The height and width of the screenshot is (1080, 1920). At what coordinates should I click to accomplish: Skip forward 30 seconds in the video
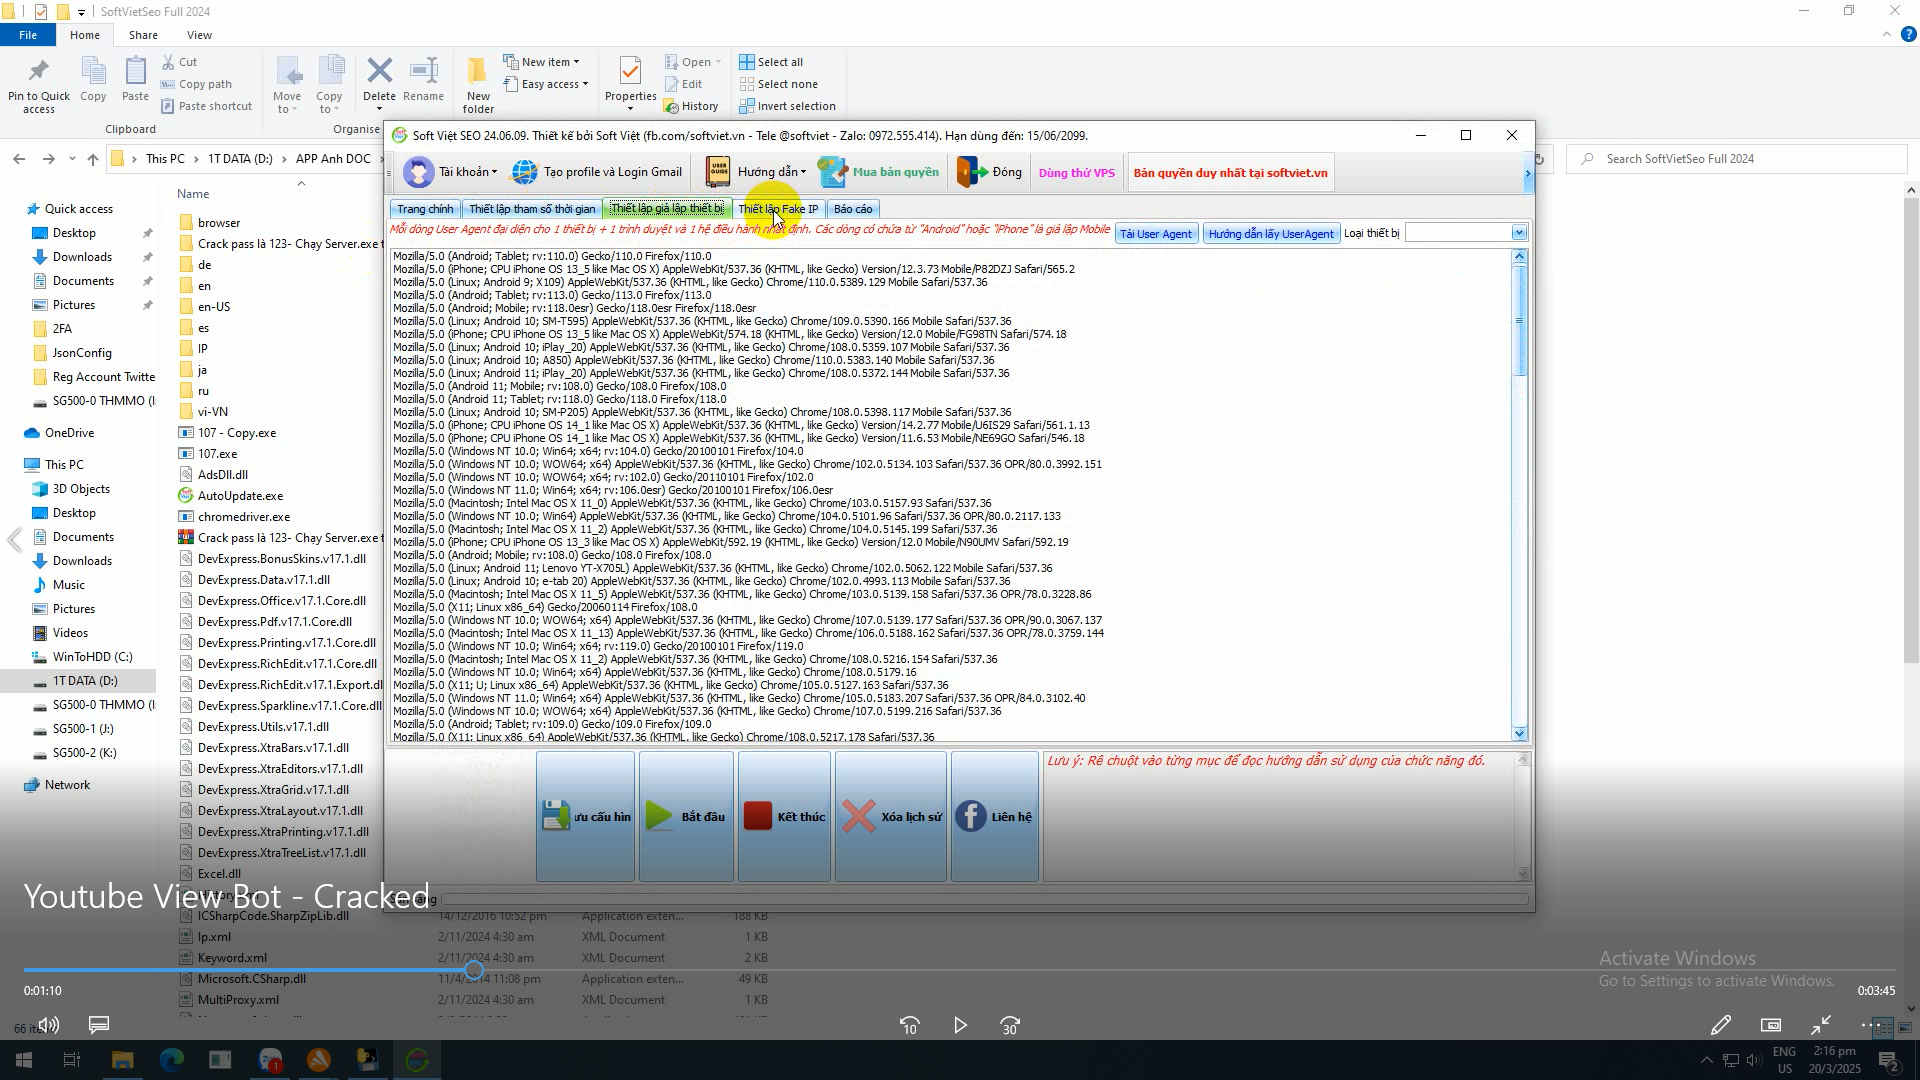coord(1010,1025)
